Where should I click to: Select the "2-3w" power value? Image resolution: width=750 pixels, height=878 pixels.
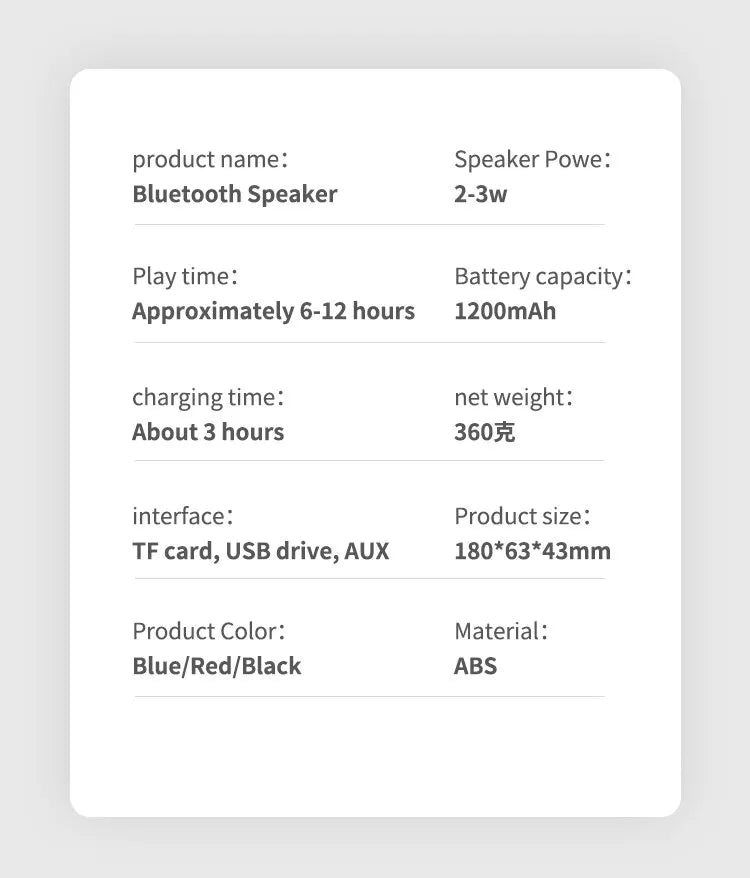[x=481, y=194]
